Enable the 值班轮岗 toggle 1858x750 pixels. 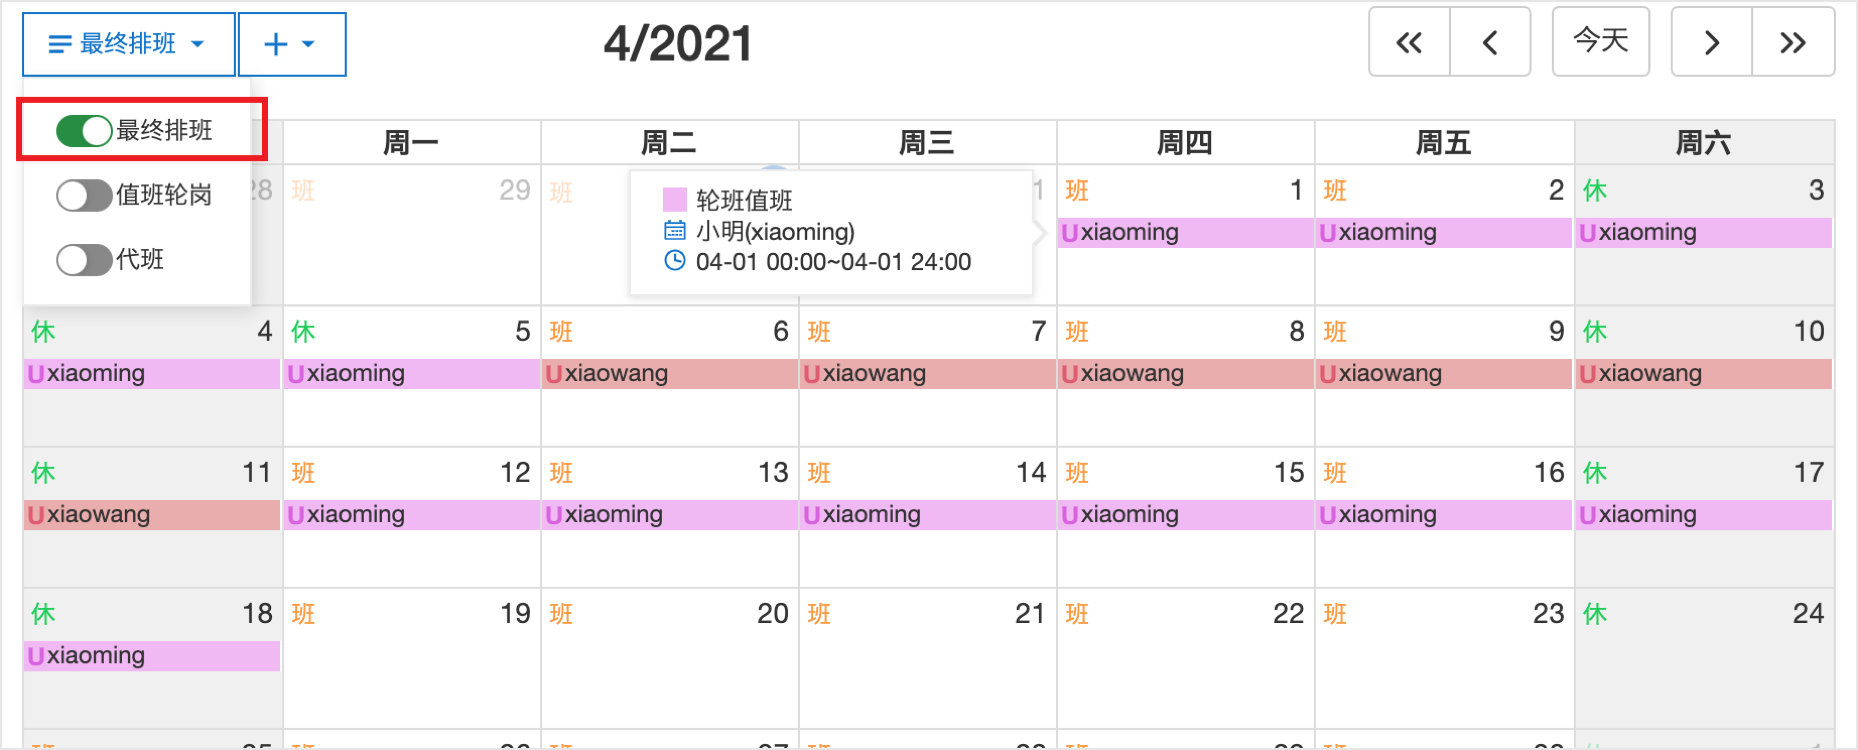coord(84,195)
